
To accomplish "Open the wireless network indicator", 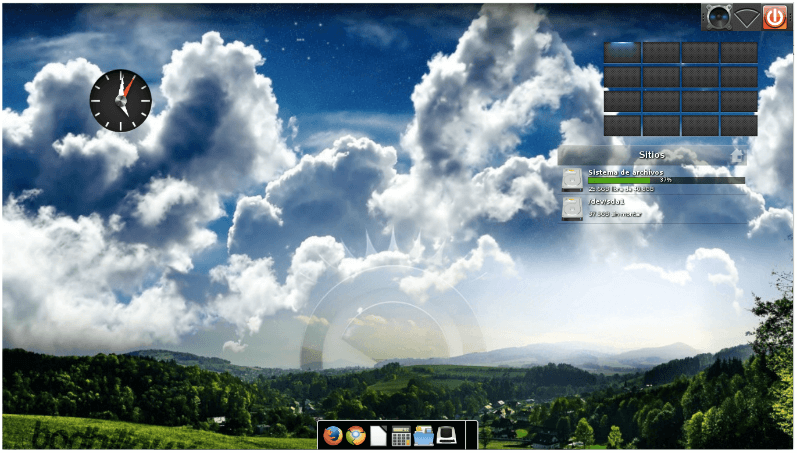I will pos(745,17).
